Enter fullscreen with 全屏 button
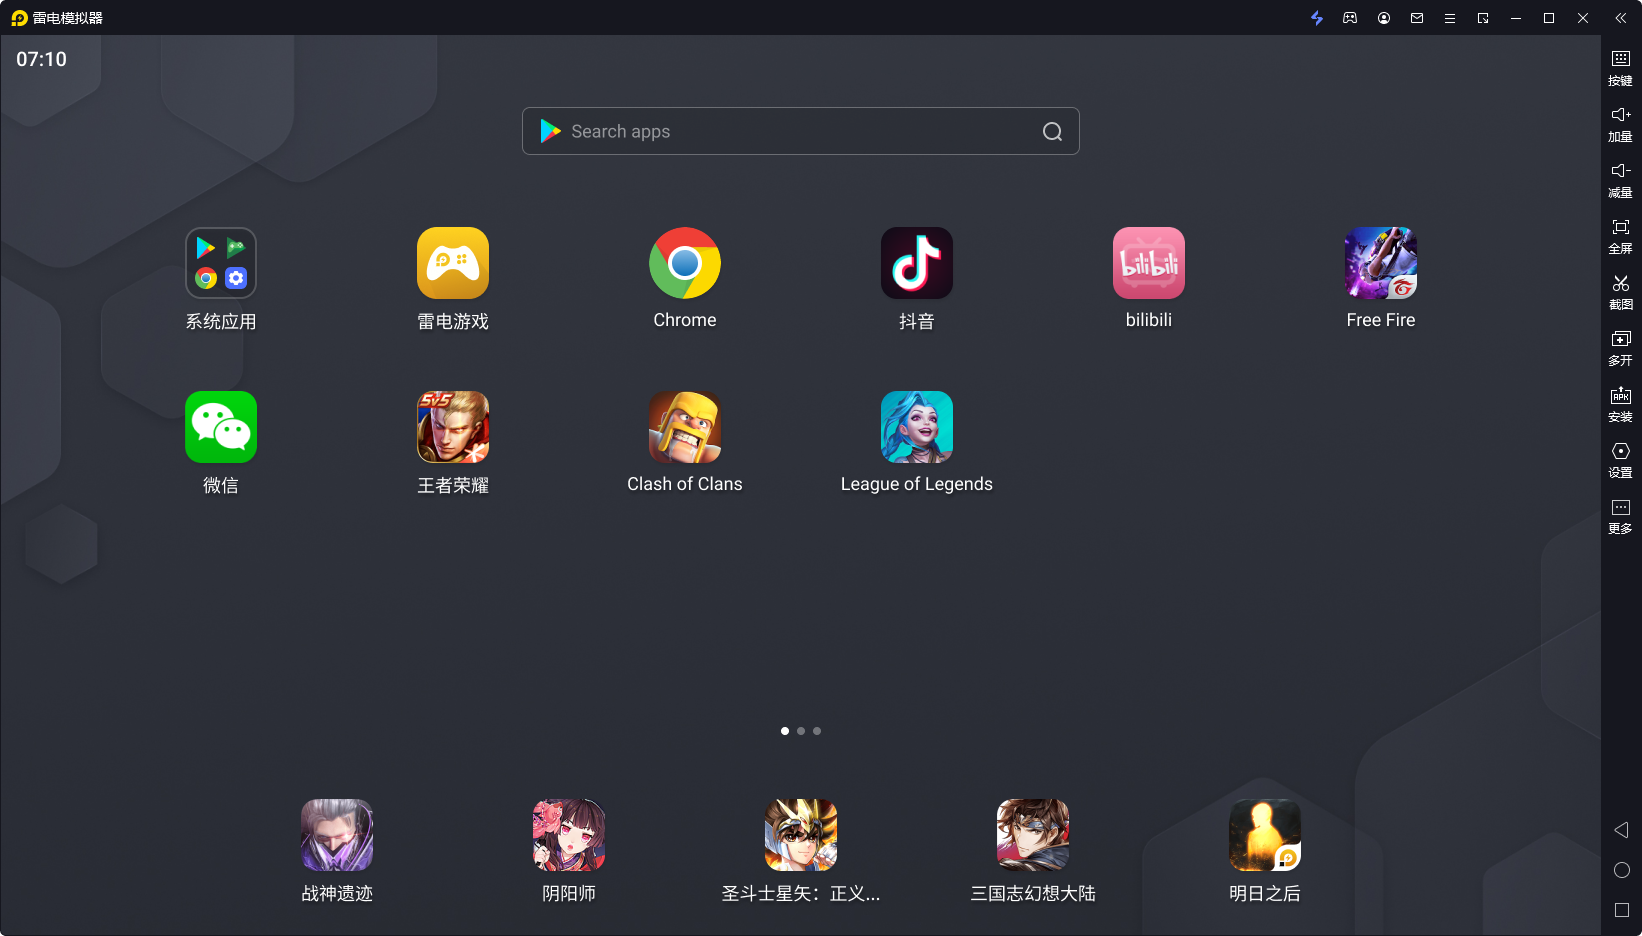 pos(1621,236)
